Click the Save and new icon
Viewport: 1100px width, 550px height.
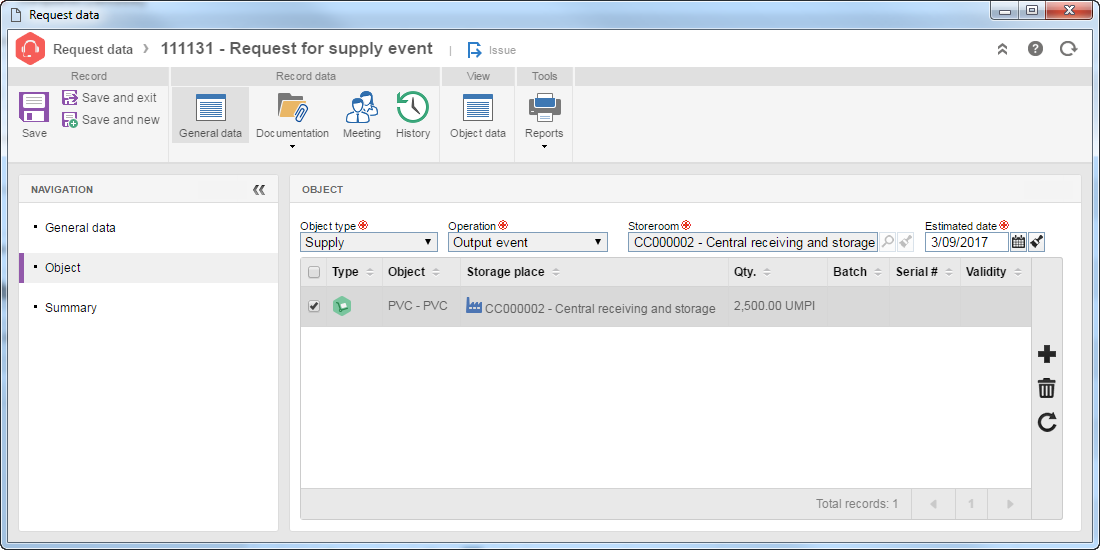pyautogui.click(x=70, y=120)
